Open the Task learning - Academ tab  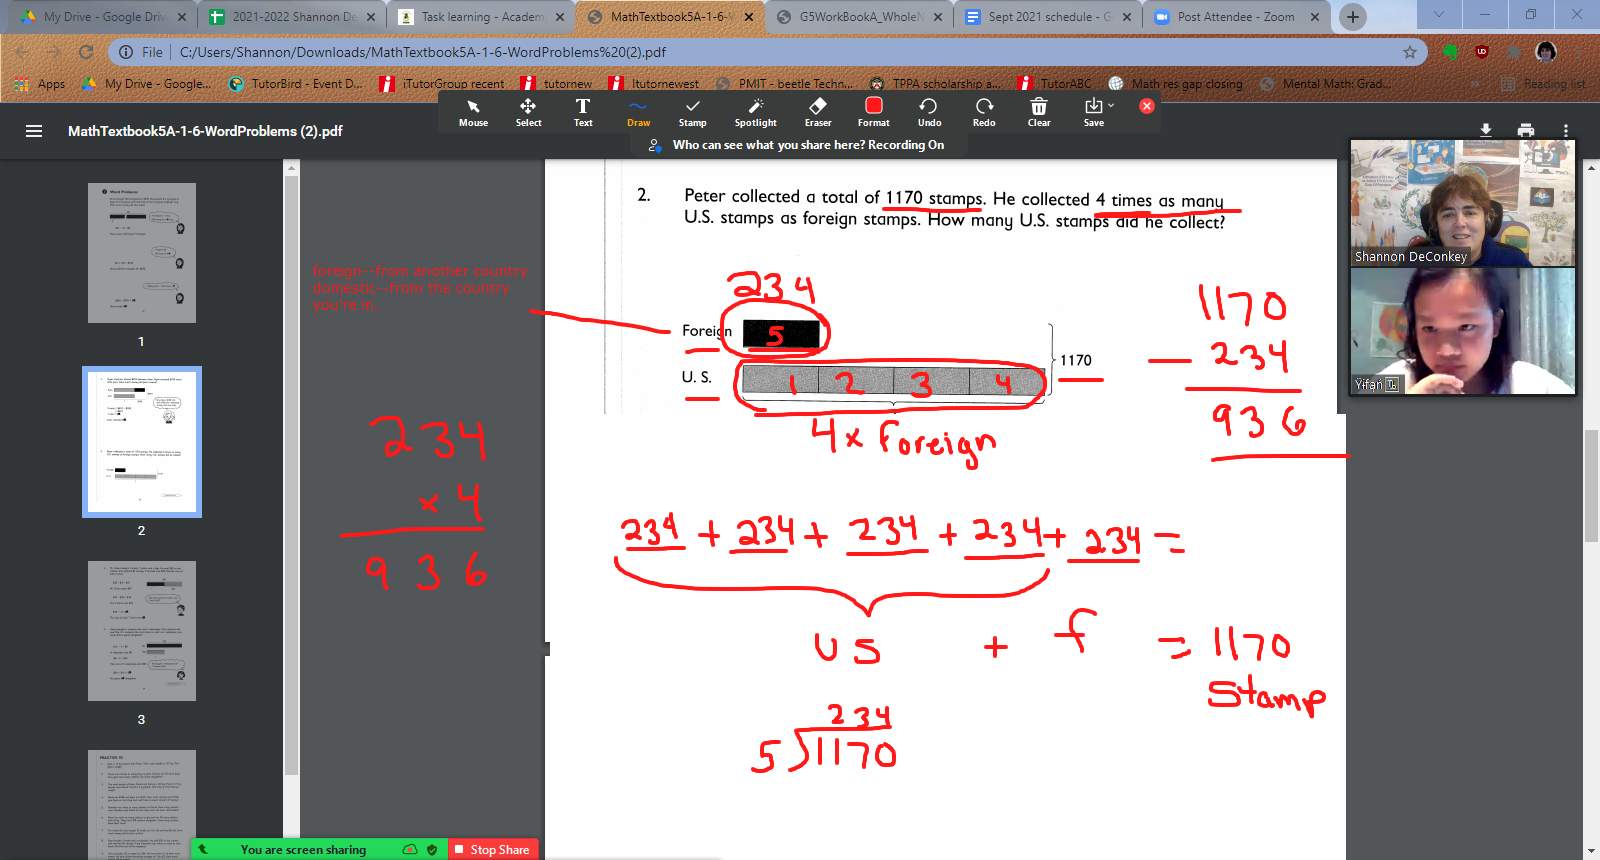(x=480, y=17)
